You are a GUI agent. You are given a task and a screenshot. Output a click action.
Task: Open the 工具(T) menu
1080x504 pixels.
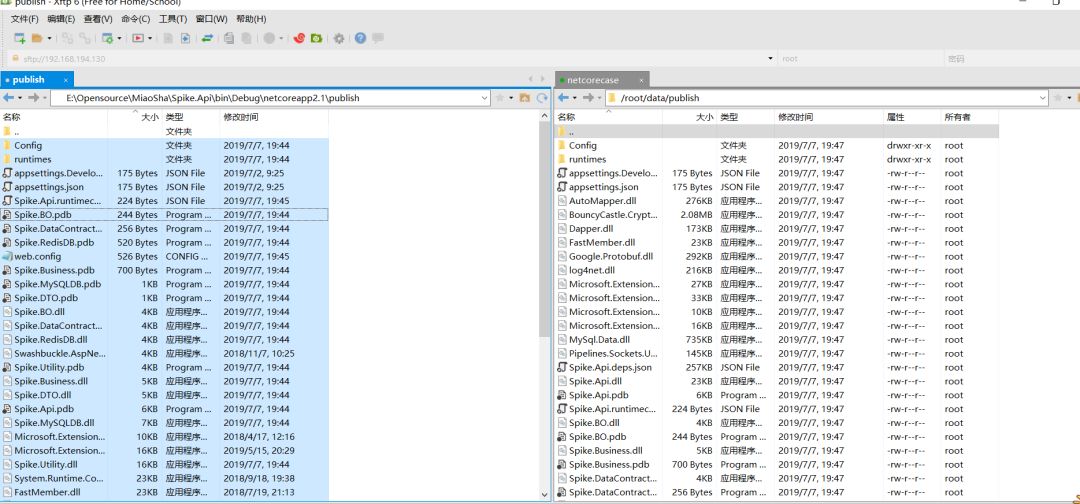173,19
